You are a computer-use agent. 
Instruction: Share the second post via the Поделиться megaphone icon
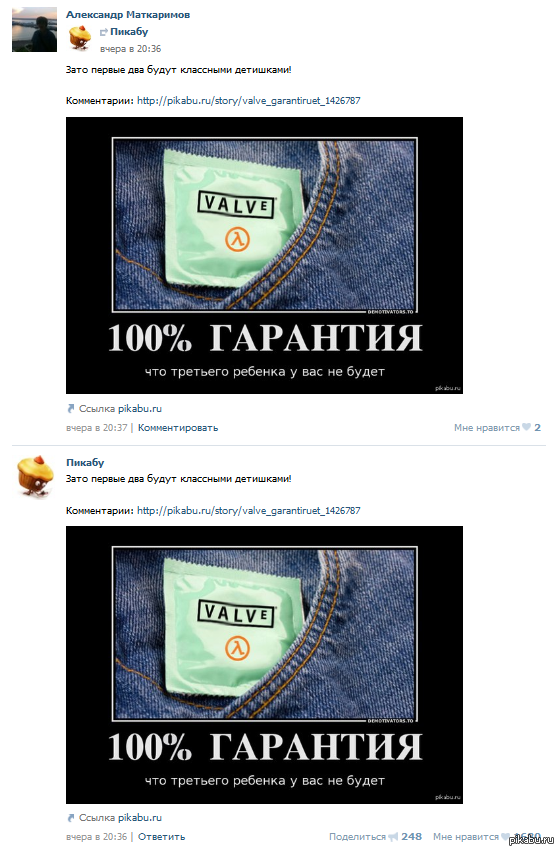click(393, 837)
